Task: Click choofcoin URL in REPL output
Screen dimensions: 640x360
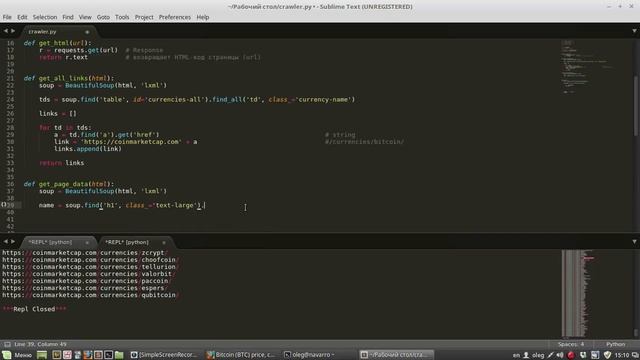Action: click(91, 260)
